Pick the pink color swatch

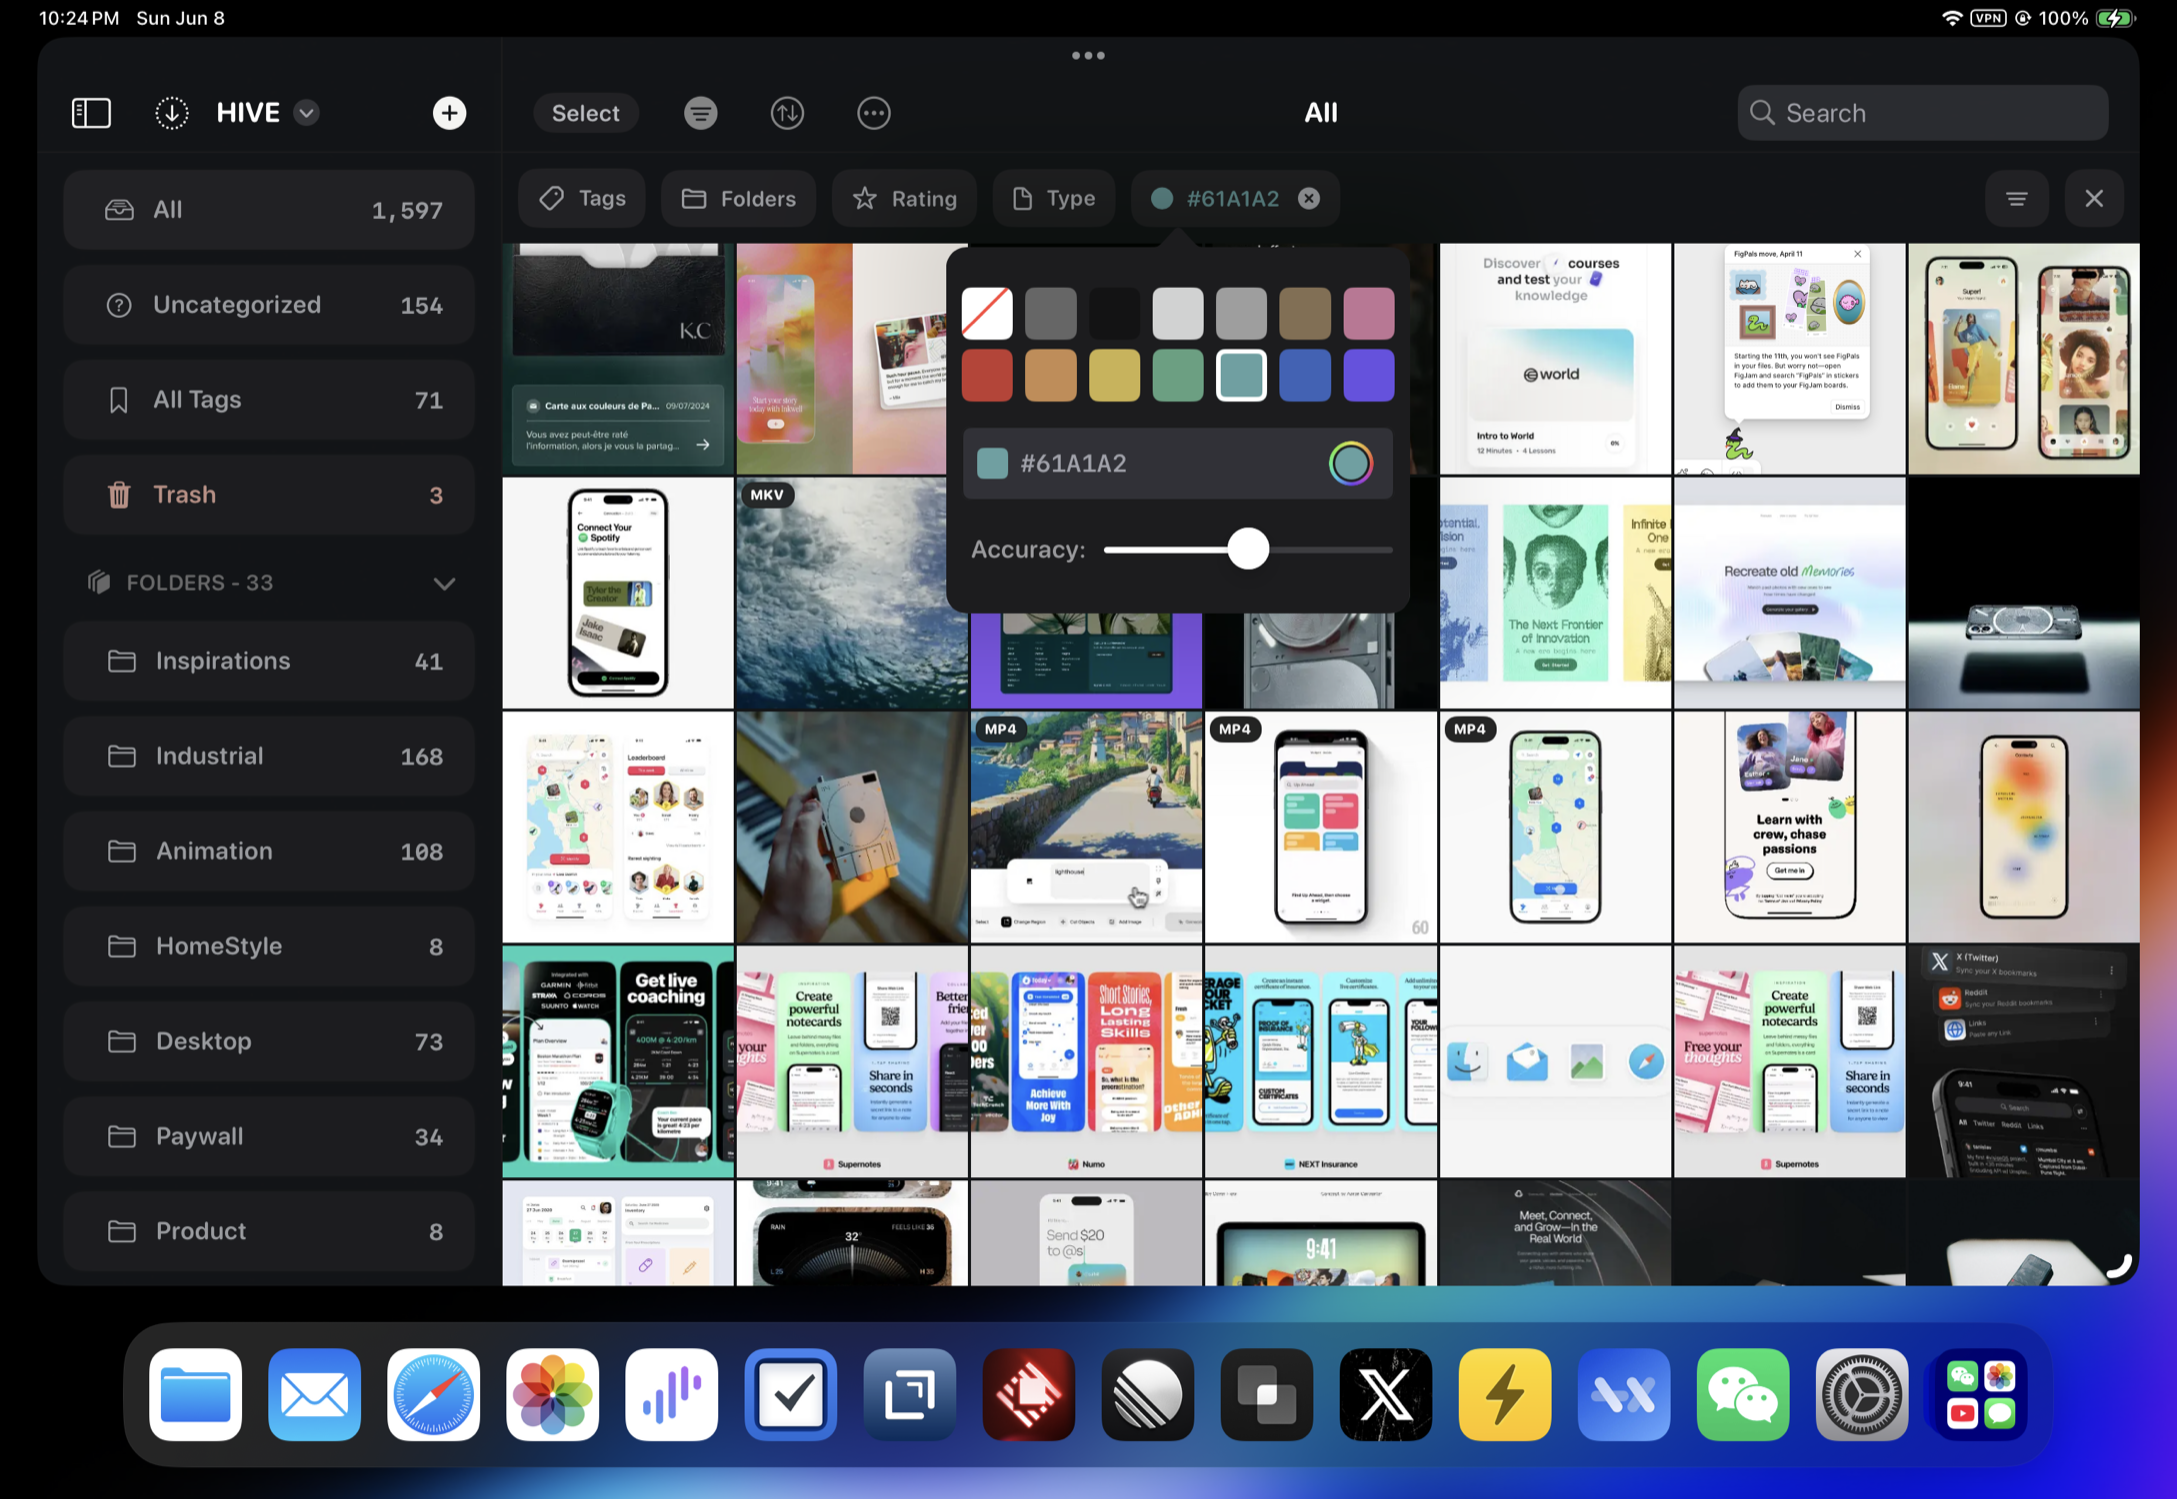[1369, 313]
